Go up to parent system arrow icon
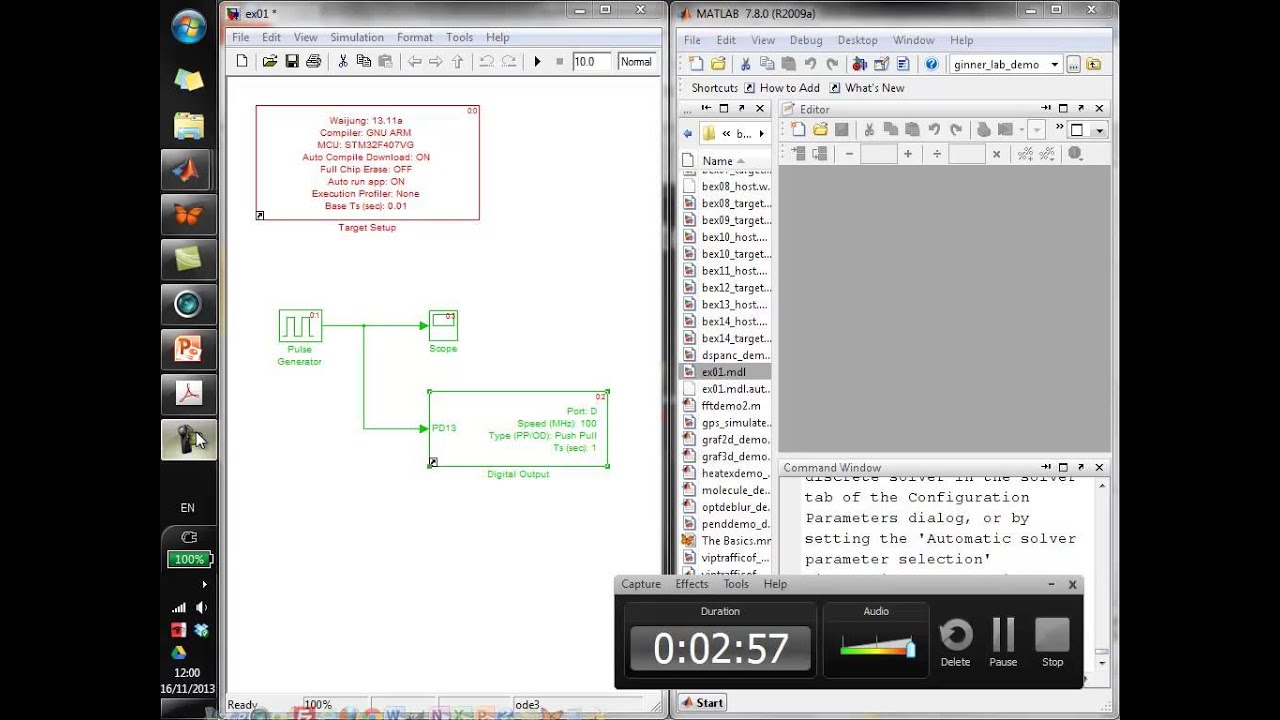 click(458, 62)
